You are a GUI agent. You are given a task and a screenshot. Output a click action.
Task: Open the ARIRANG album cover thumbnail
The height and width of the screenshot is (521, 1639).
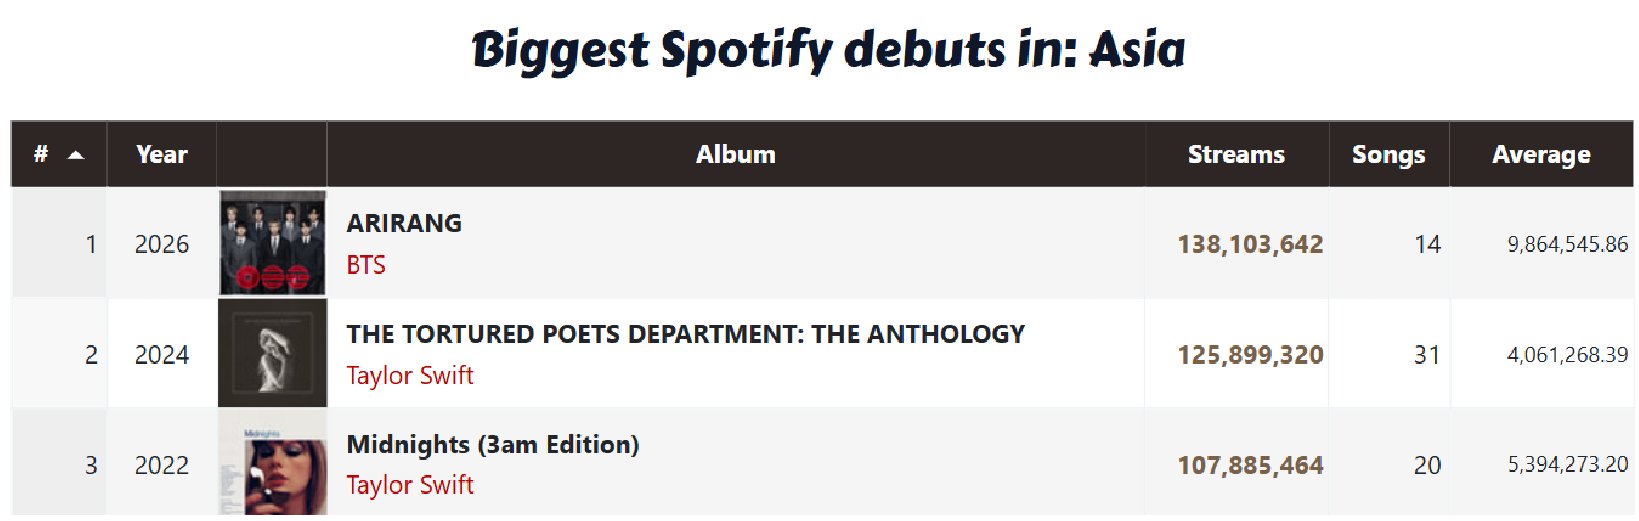(x=272, y=243)
